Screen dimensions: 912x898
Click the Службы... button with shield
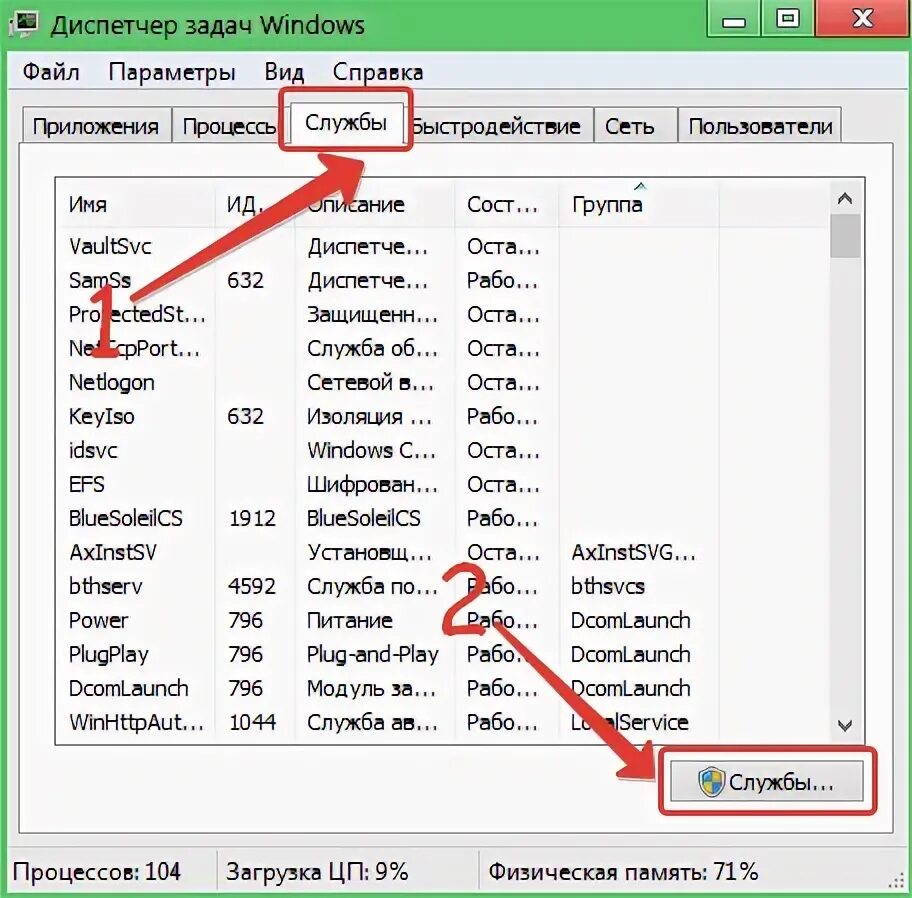[767, 782]
